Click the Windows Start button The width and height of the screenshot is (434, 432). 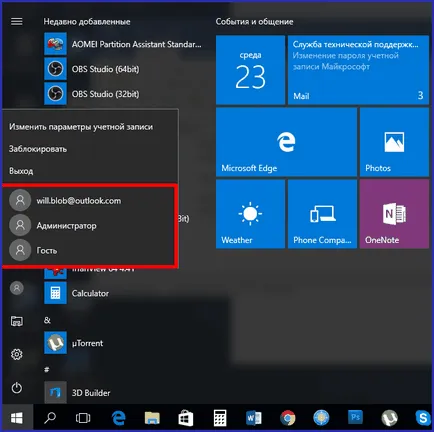pyautogui.click(x=17, y=418)
